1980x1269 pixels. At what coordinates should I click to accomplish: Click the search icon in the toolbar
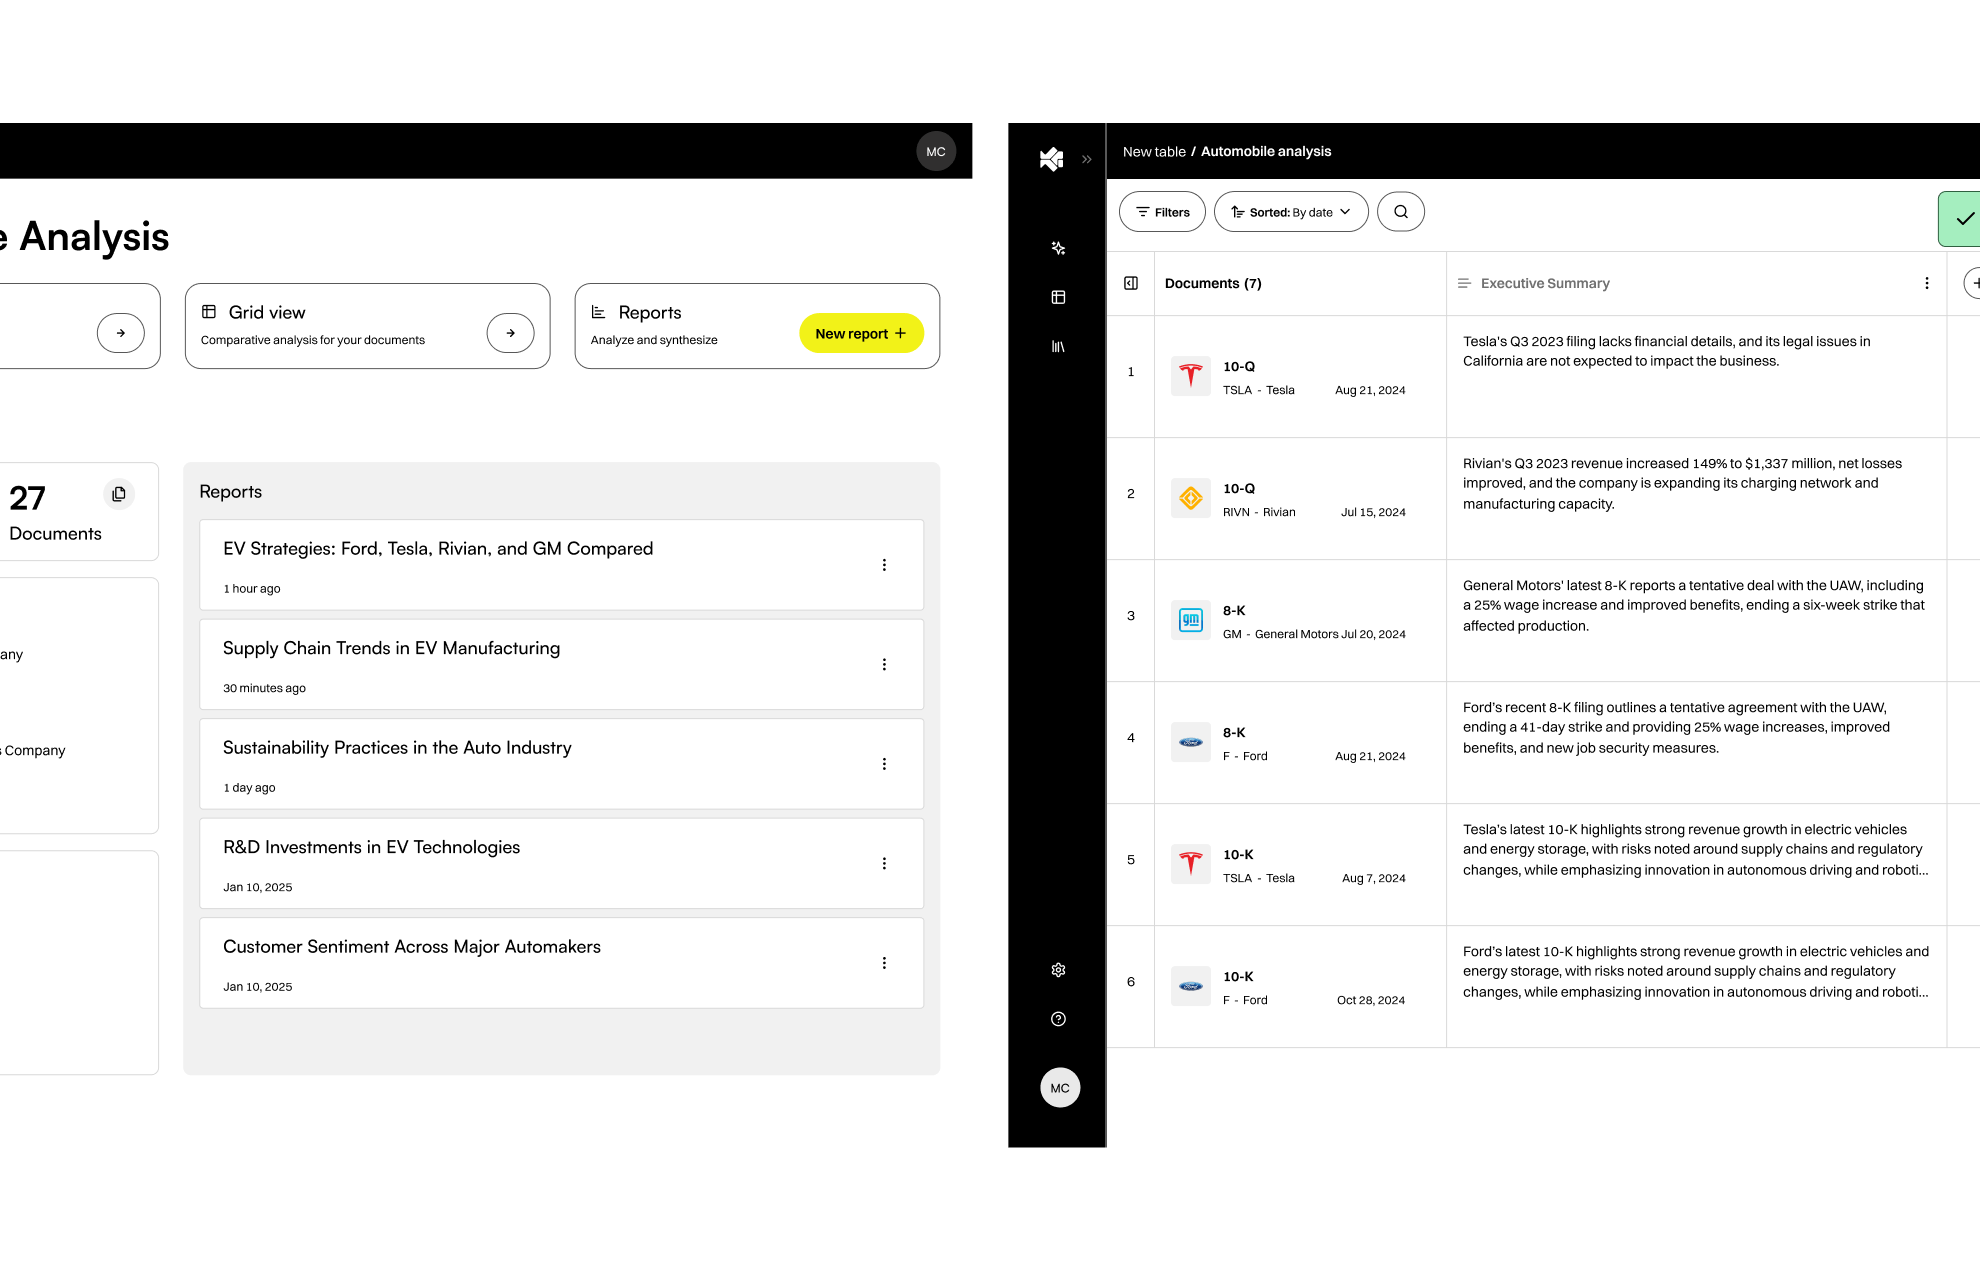pos(1400,211)
